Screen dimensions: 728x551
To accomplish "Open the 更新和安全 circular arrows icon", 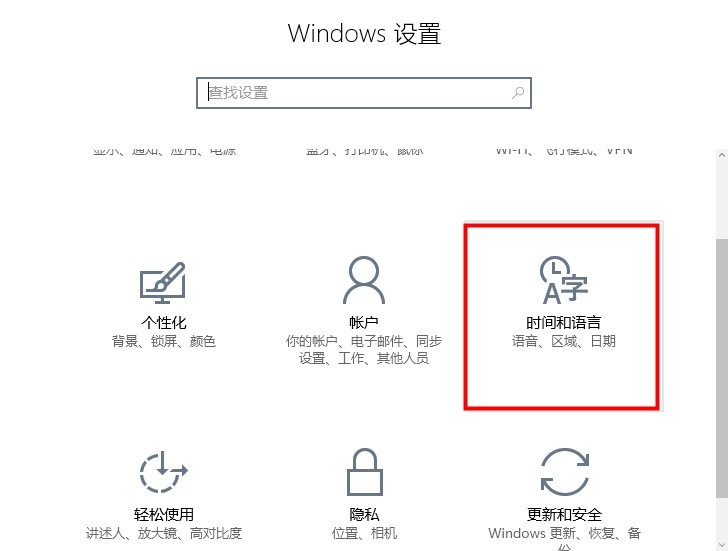I will point(565,472).
